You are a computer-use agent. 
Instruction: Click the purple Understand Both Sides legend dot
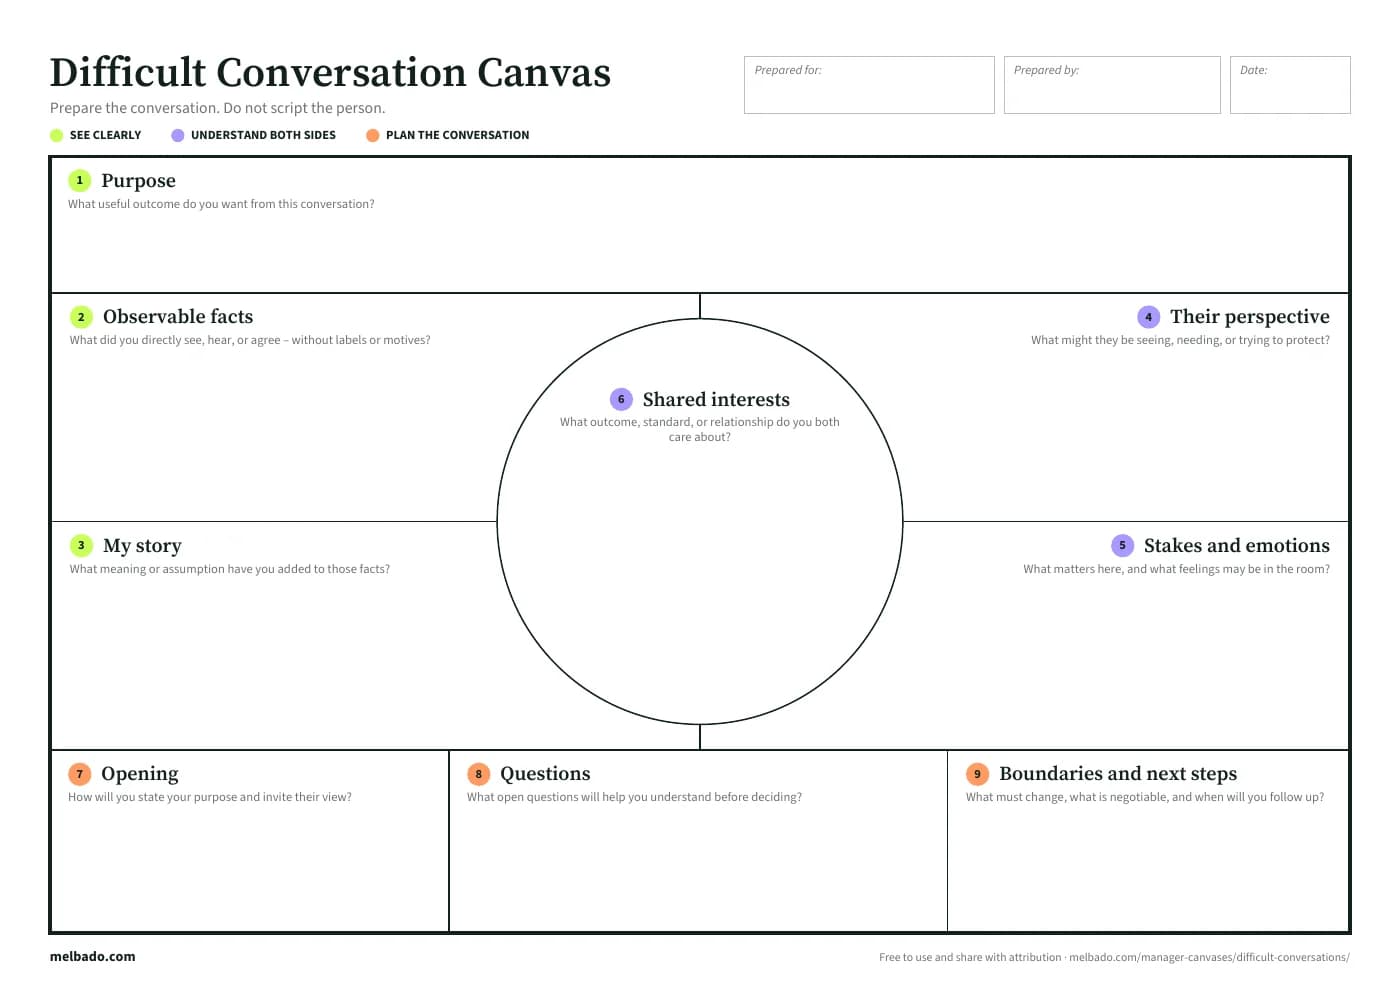[178, 136]
